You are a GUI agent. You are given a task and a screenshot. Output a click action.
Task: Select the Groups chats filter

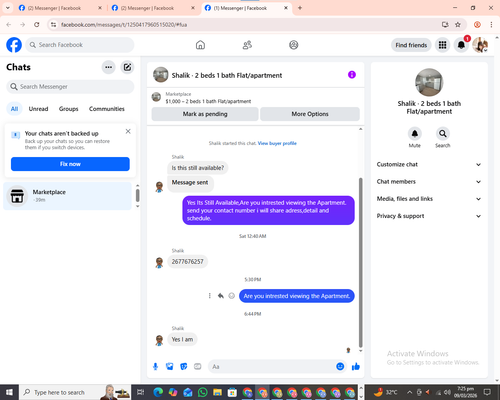pos(68,109)
